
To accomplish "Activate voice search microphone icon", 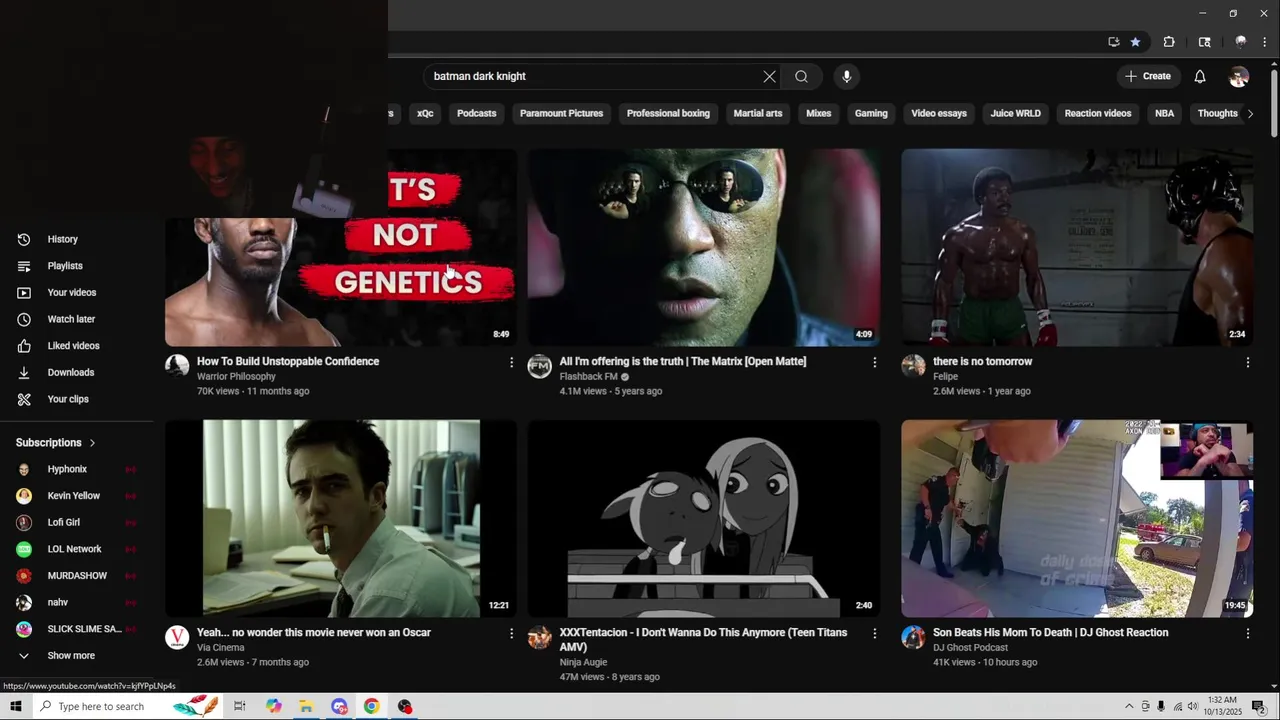I will click(x=847, y=76).
